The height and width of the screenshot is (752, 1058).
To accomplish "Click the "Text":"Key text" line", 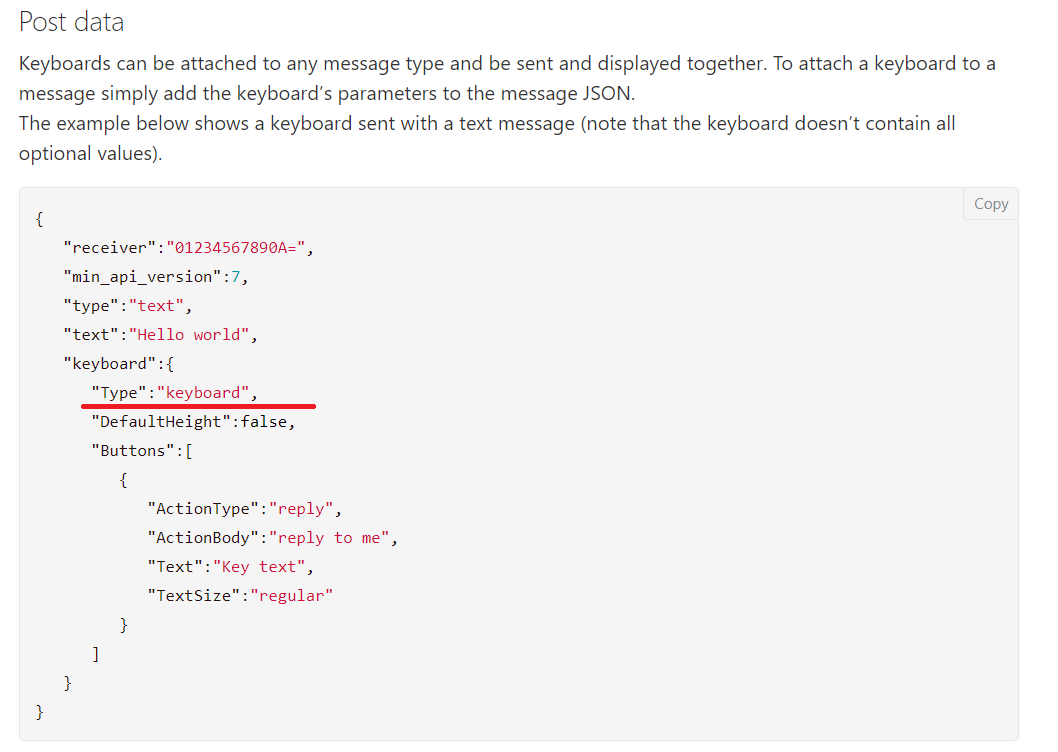I will pos(230,567).
